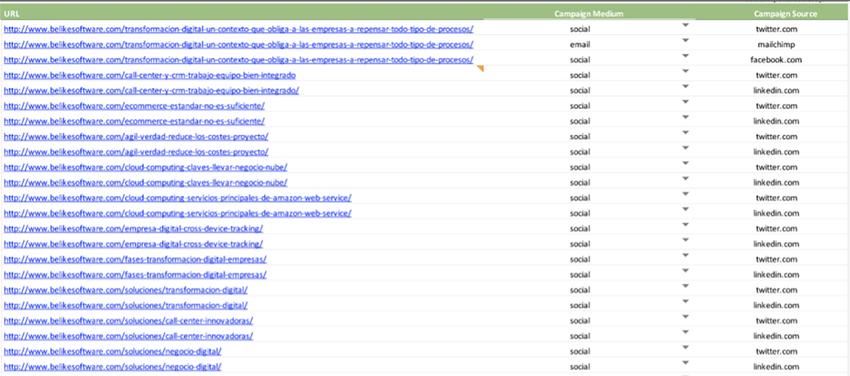Viewport: 850px width, 376px height.
Task: Open medium dropdown for call-center-innovadoras linkedin.com row
Action: click(685, 332)
